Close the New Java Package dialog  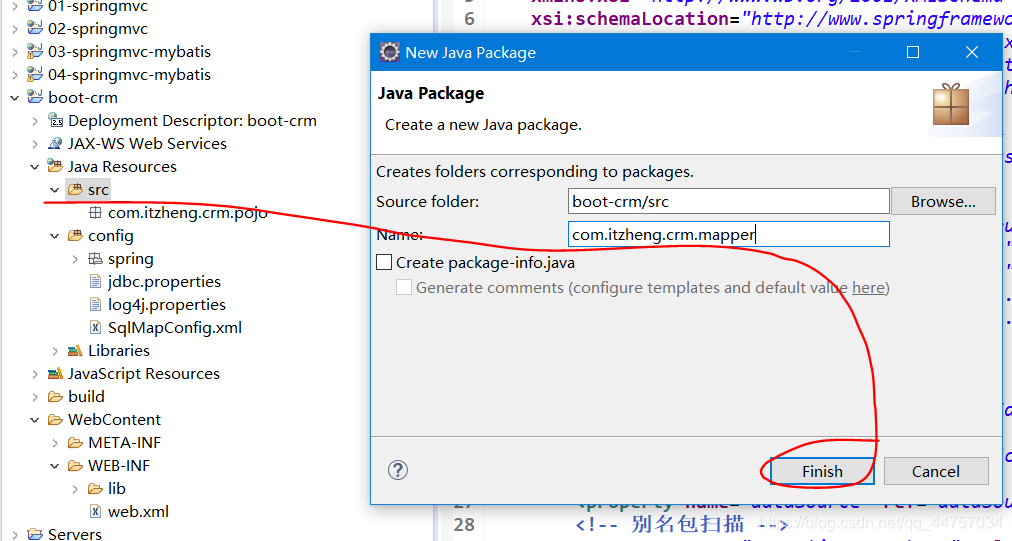971,52
